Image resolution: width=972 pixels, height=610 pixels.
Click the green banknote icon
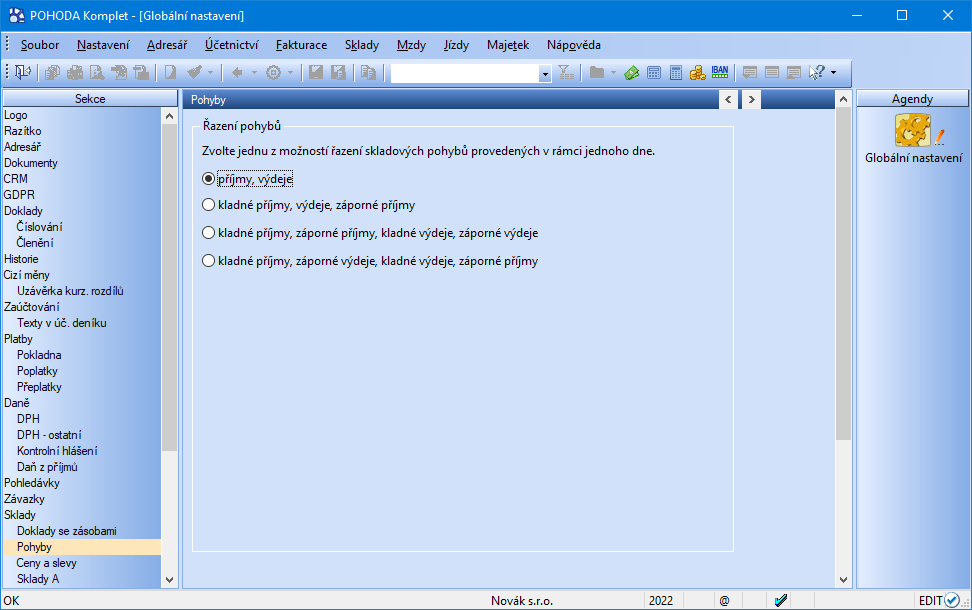point(632,73)
